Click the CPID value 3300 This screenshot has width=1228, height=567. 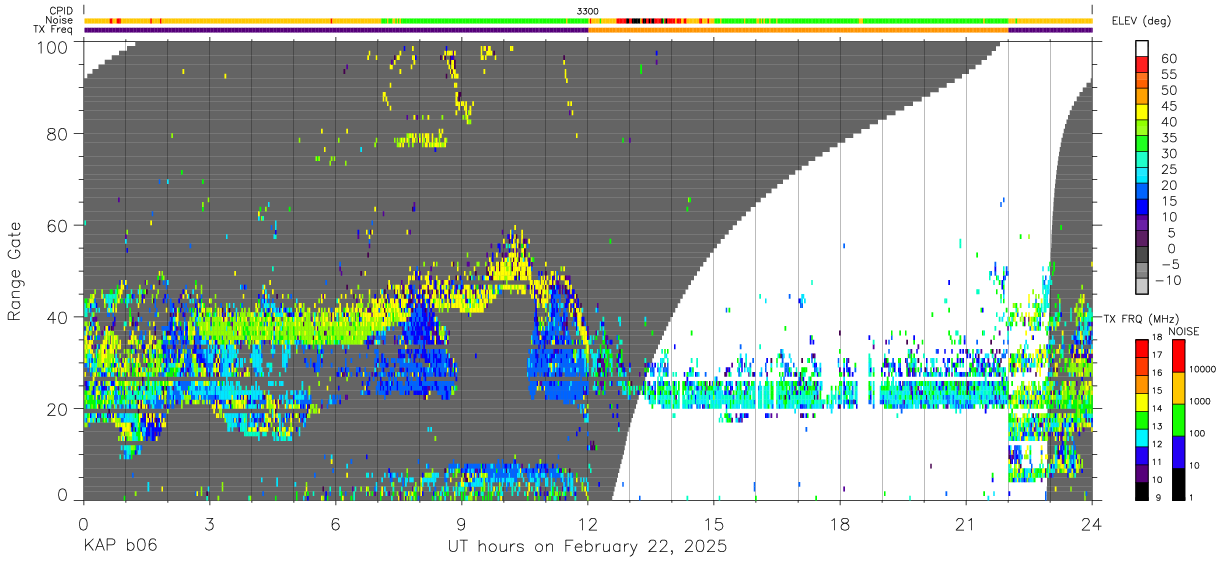[x=588, y=10]
